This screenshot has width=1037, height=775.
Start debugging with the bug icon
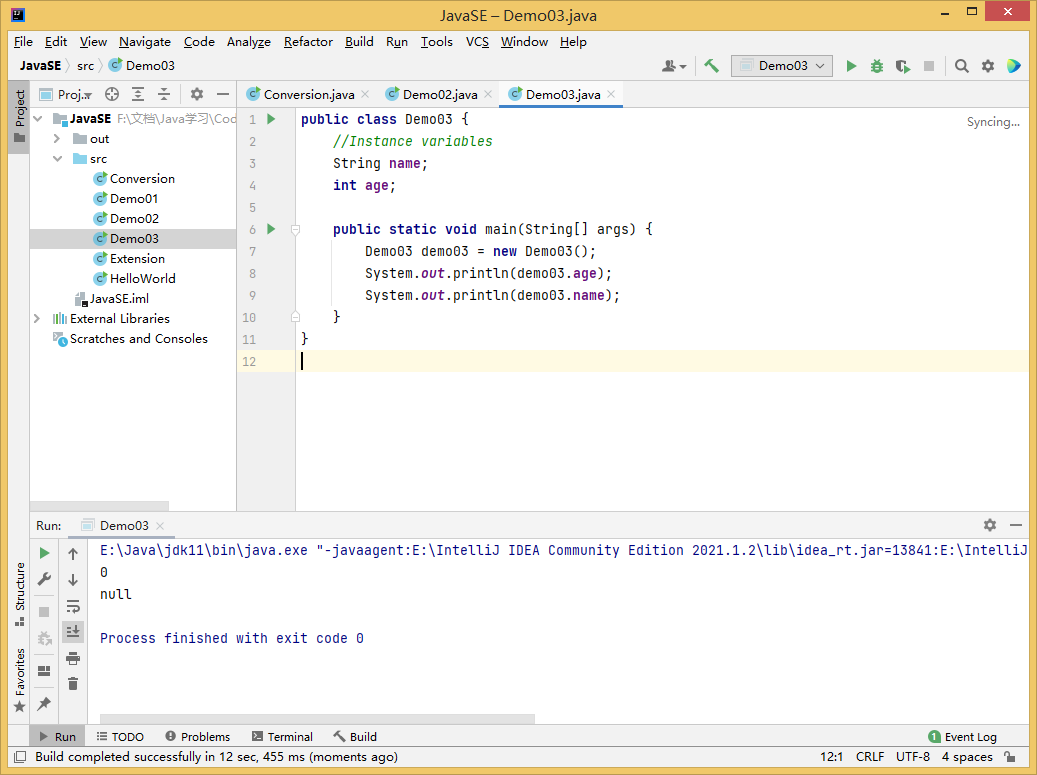(877, 66)
